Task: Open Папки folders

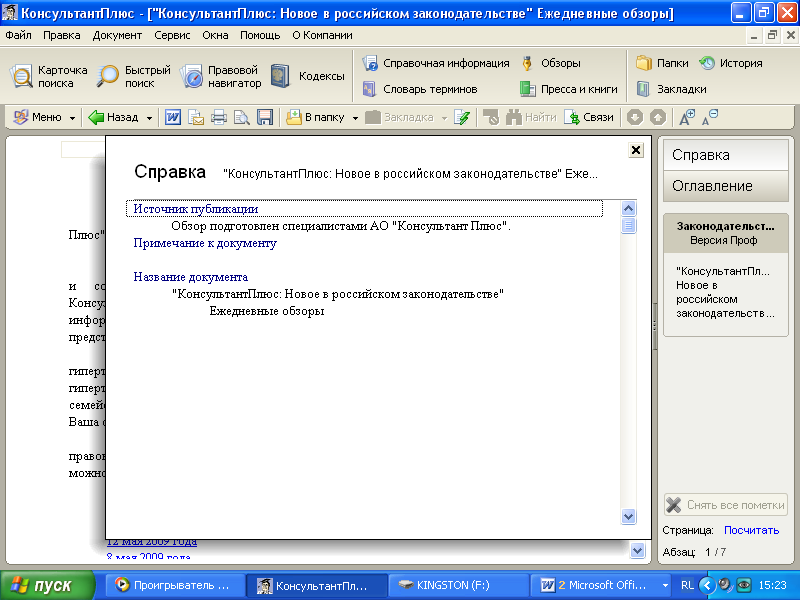Action: pos(662,63)
